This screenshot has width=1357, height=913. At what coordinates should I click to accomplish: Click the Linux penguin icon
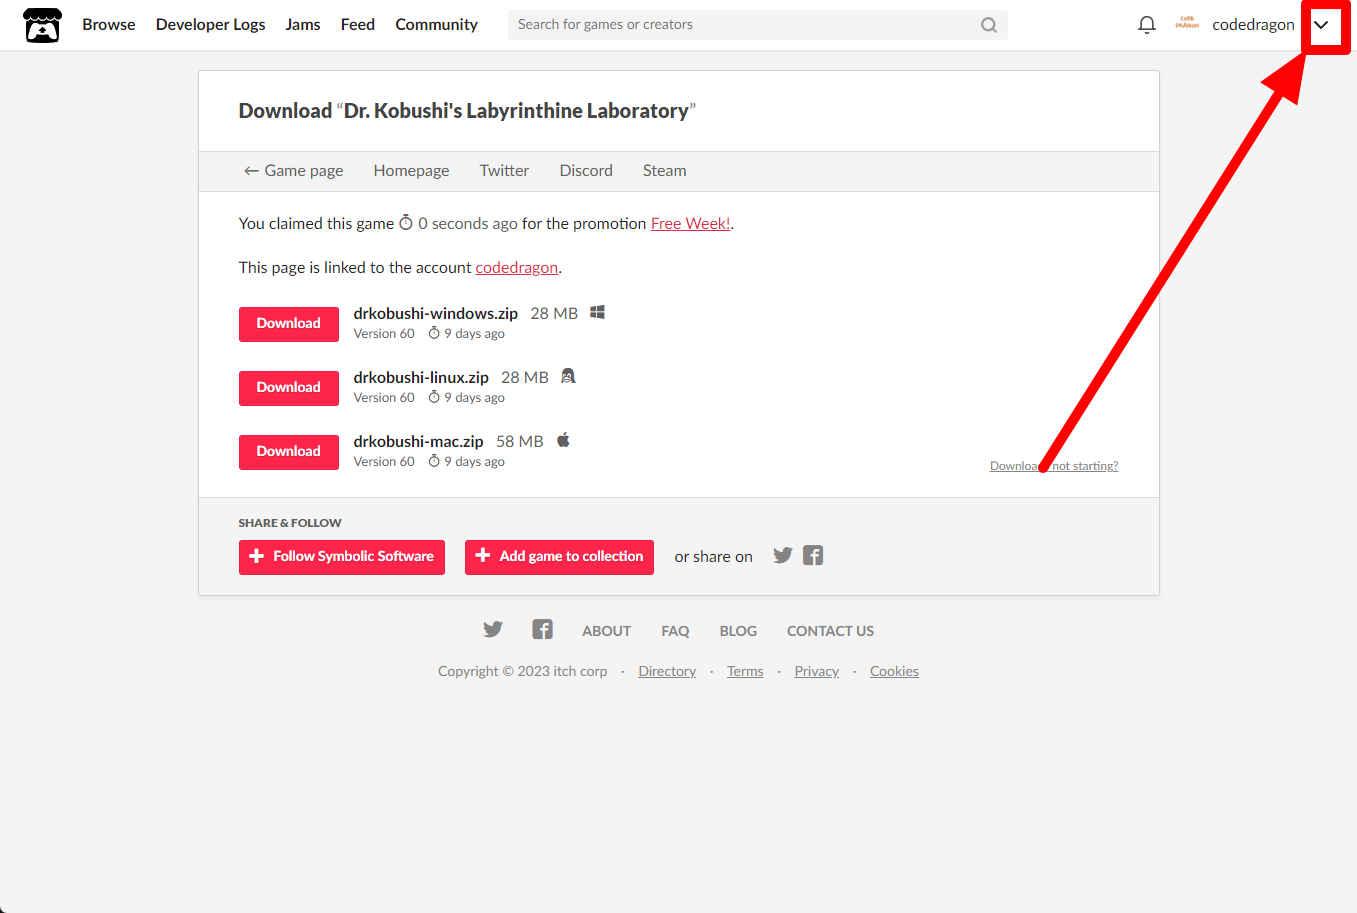click(x=568, y=376)
